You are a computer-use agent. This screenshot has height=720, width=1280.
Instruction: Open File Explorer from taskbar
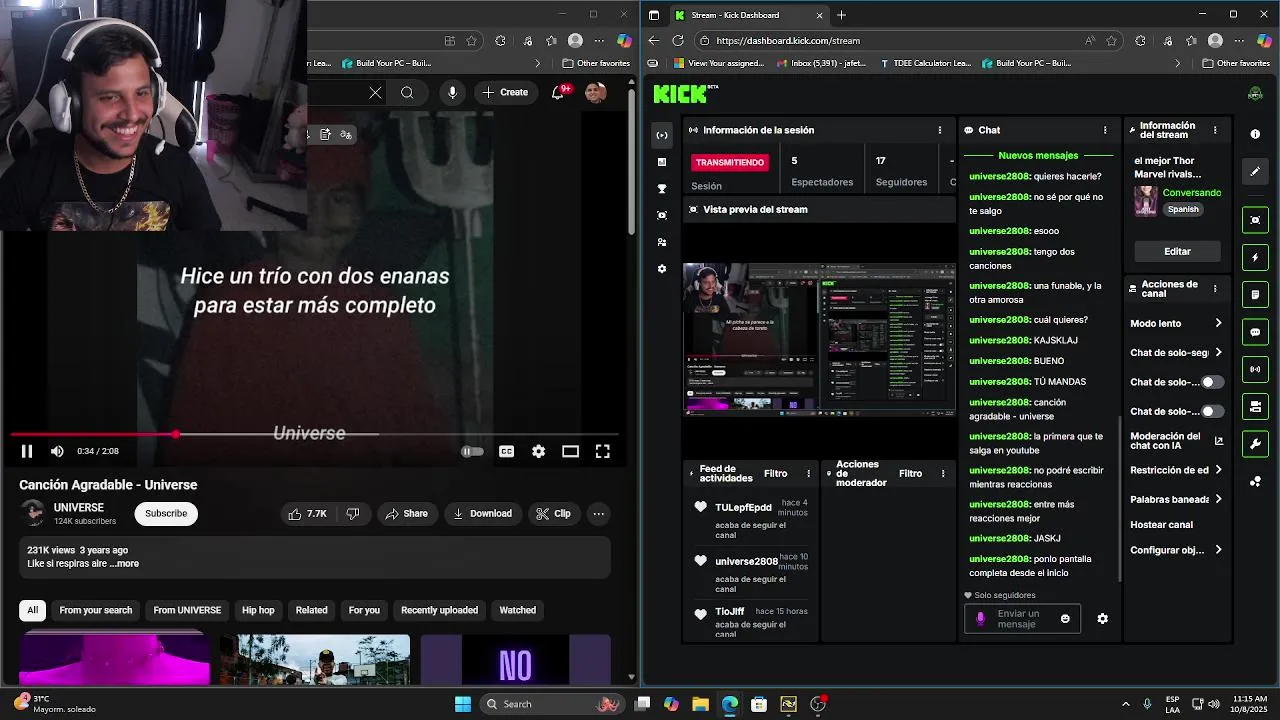coord(700,704)
